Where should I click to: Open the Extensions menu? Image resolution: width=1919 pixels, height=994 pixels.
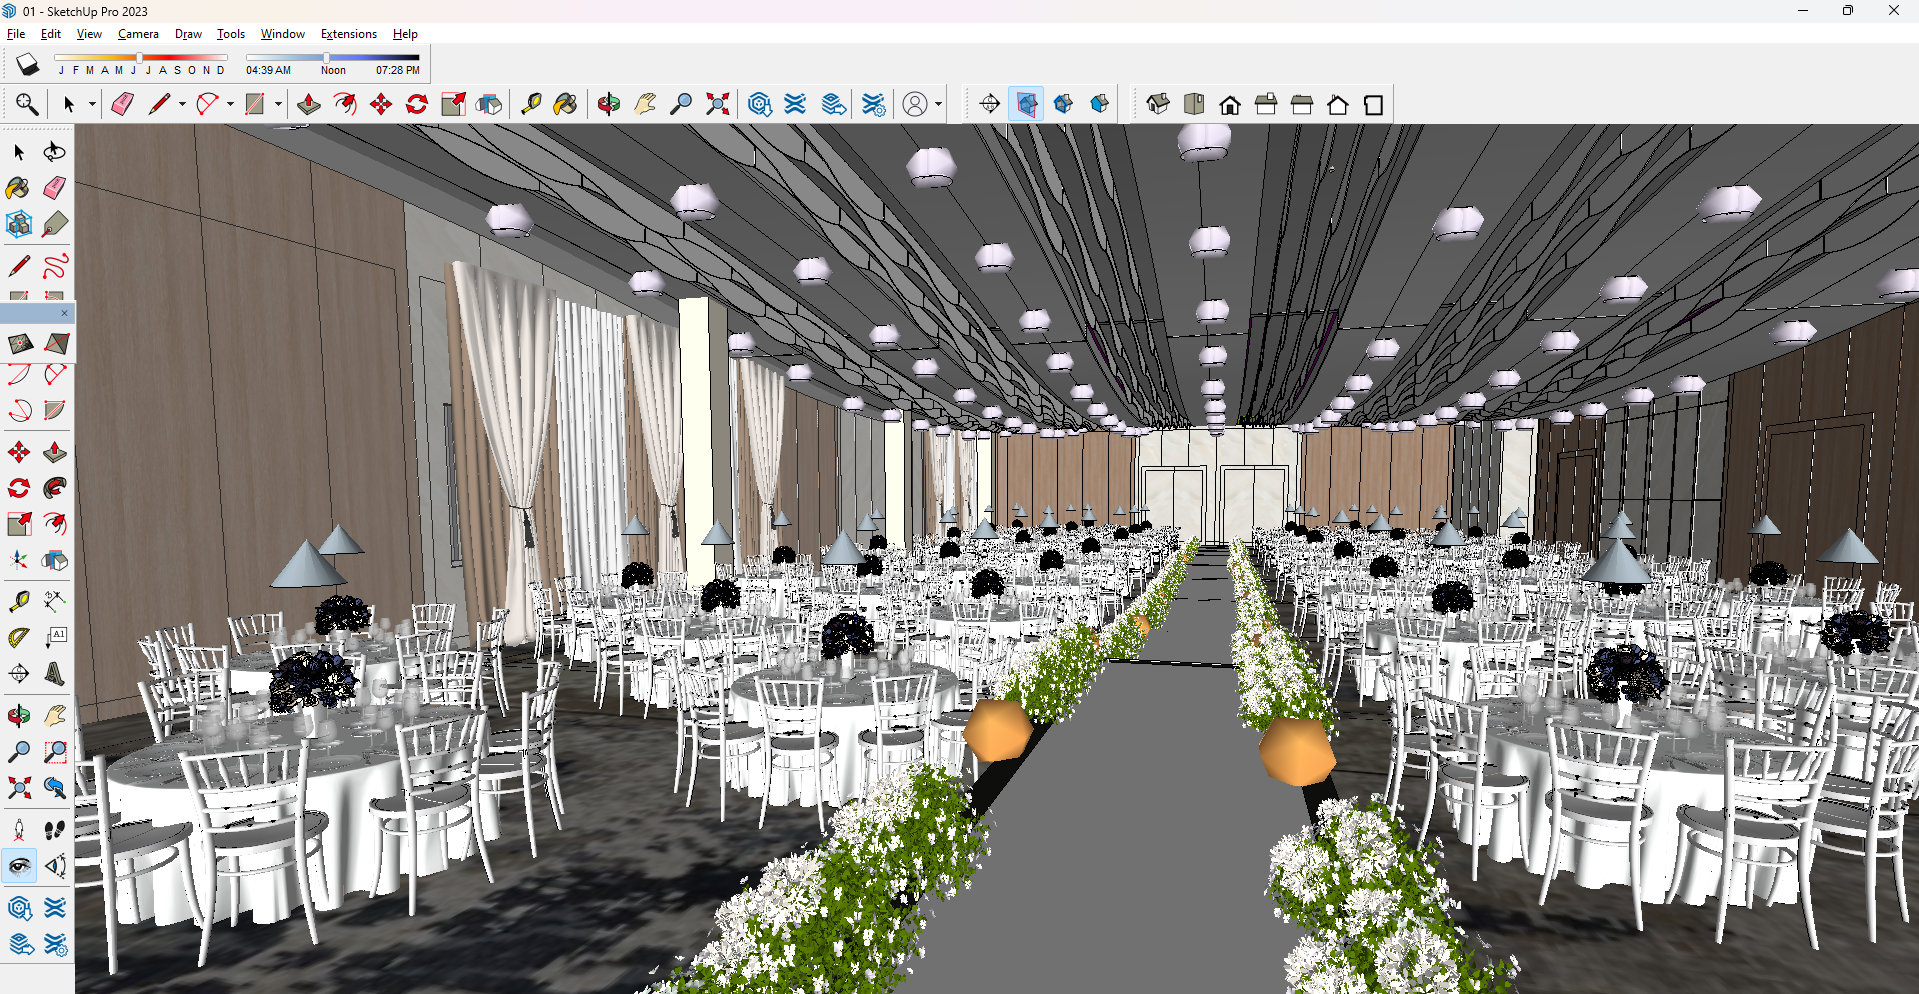click(x=348, y=34)
